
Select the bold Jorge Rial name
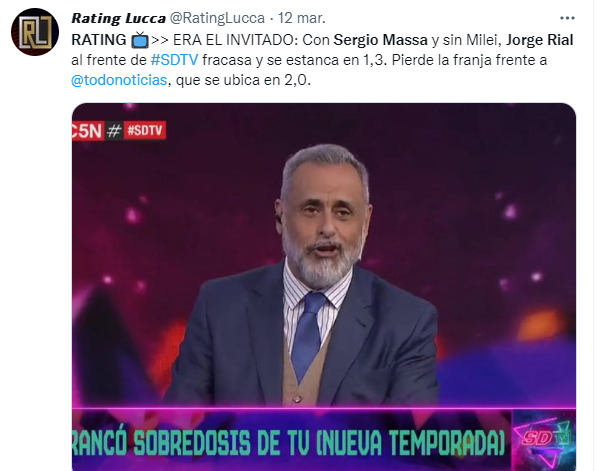(x=540, y=40)
